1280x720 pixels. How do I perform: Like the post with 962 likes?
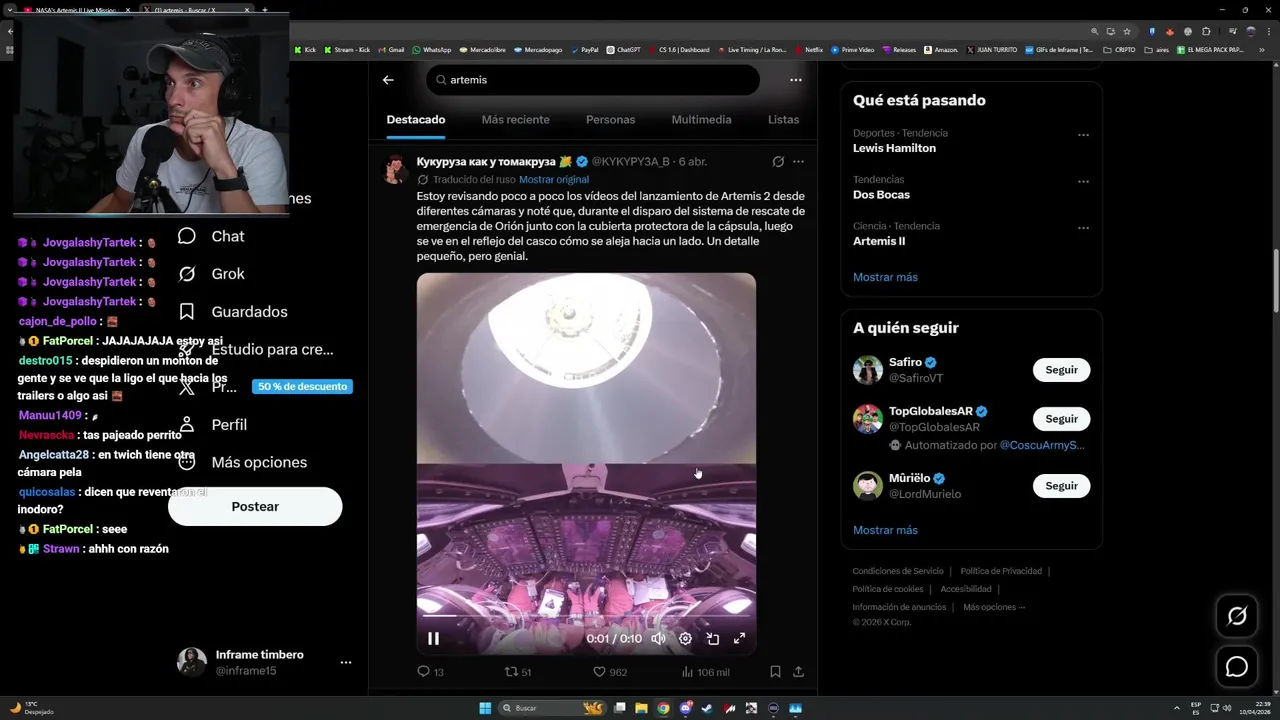(610, 672)
